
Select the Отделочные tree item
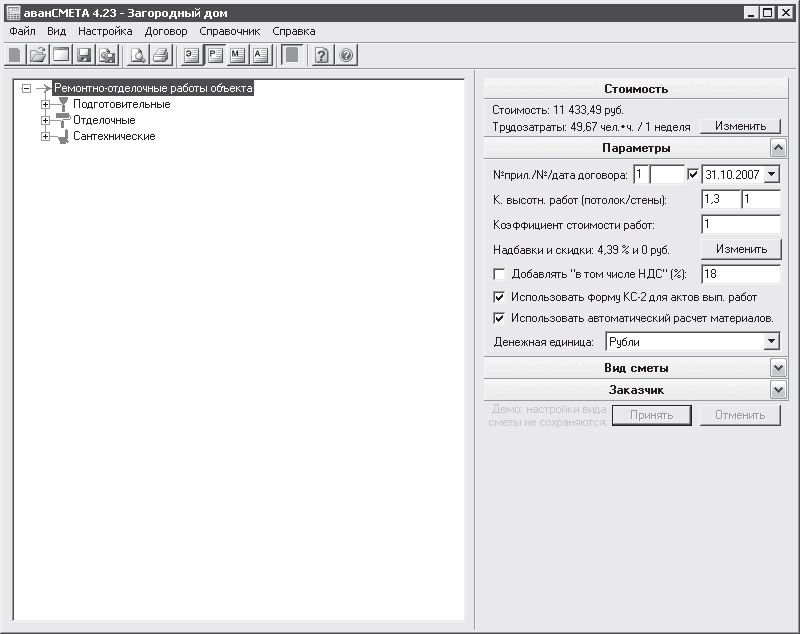104,120
